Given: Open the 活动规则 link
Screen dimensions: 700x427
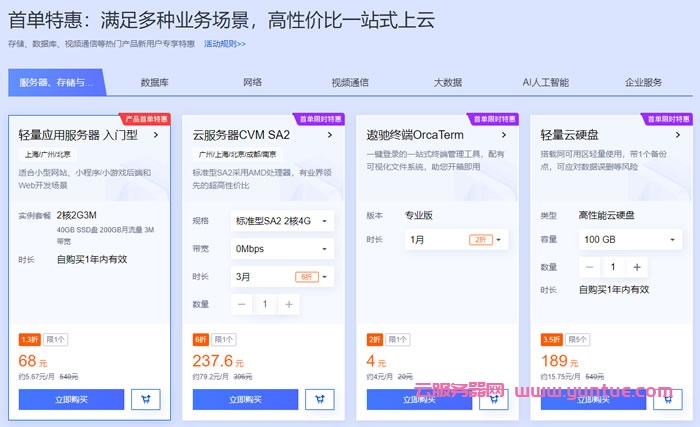Looking at the screenshot, I should click(x=224, y=44).
